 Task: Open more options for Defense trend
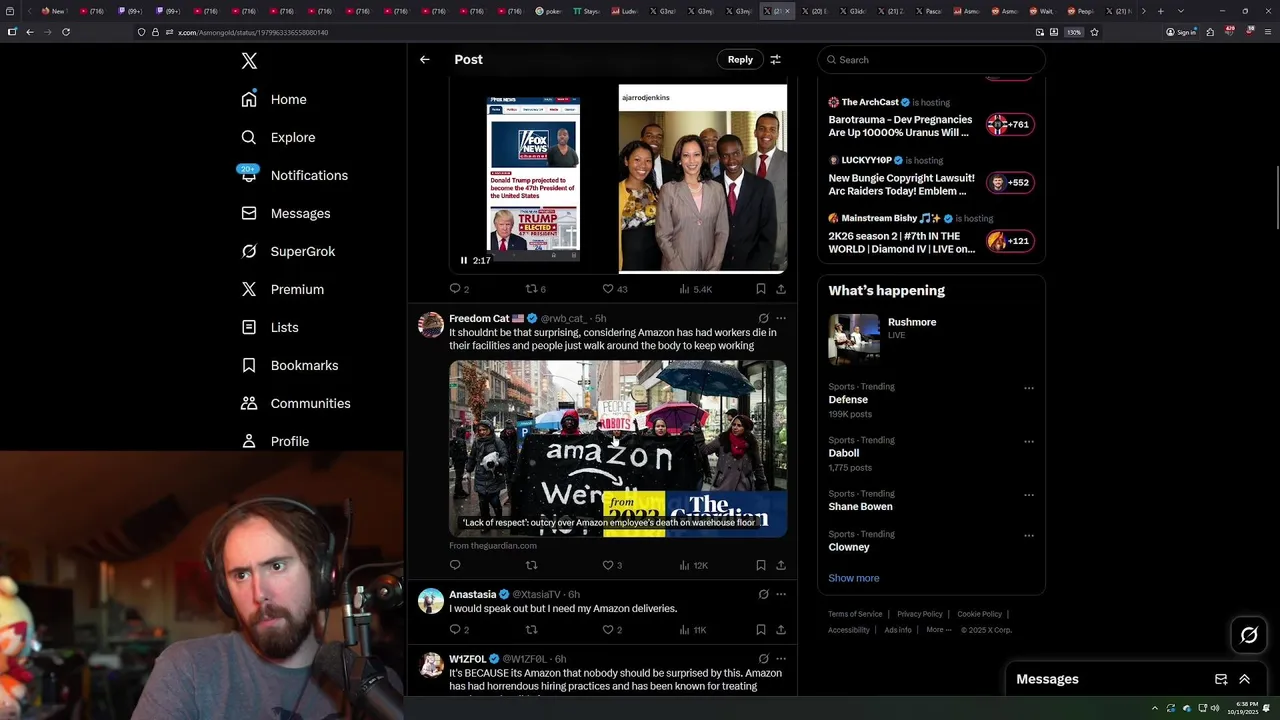[1028, 388]
